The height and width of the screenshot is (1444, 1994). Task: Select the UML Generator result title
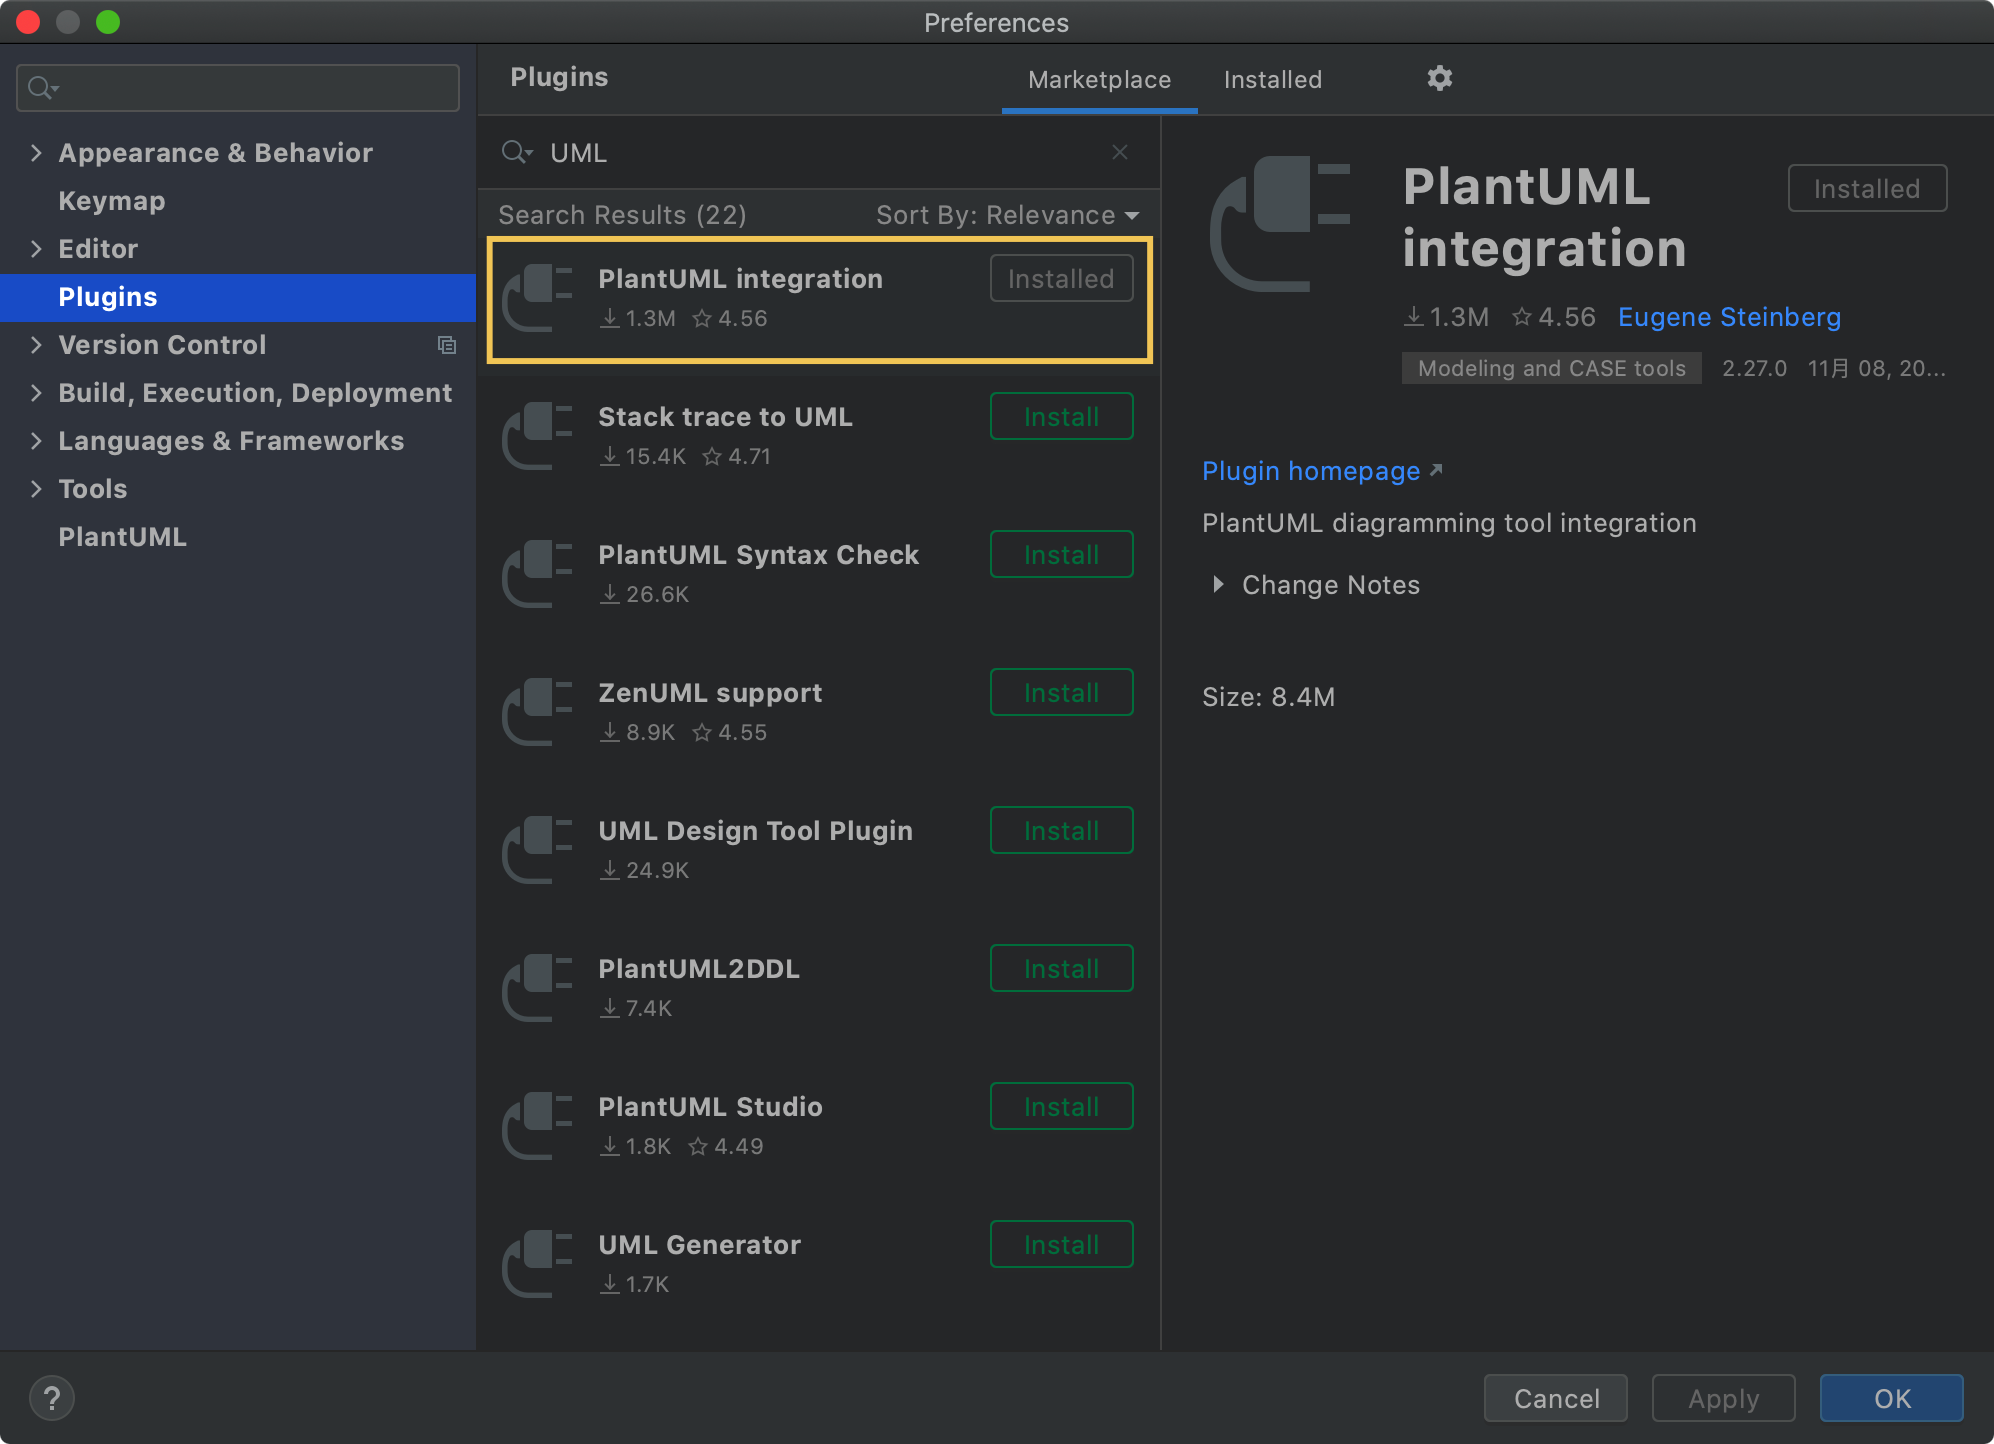tap(699, 1245)
